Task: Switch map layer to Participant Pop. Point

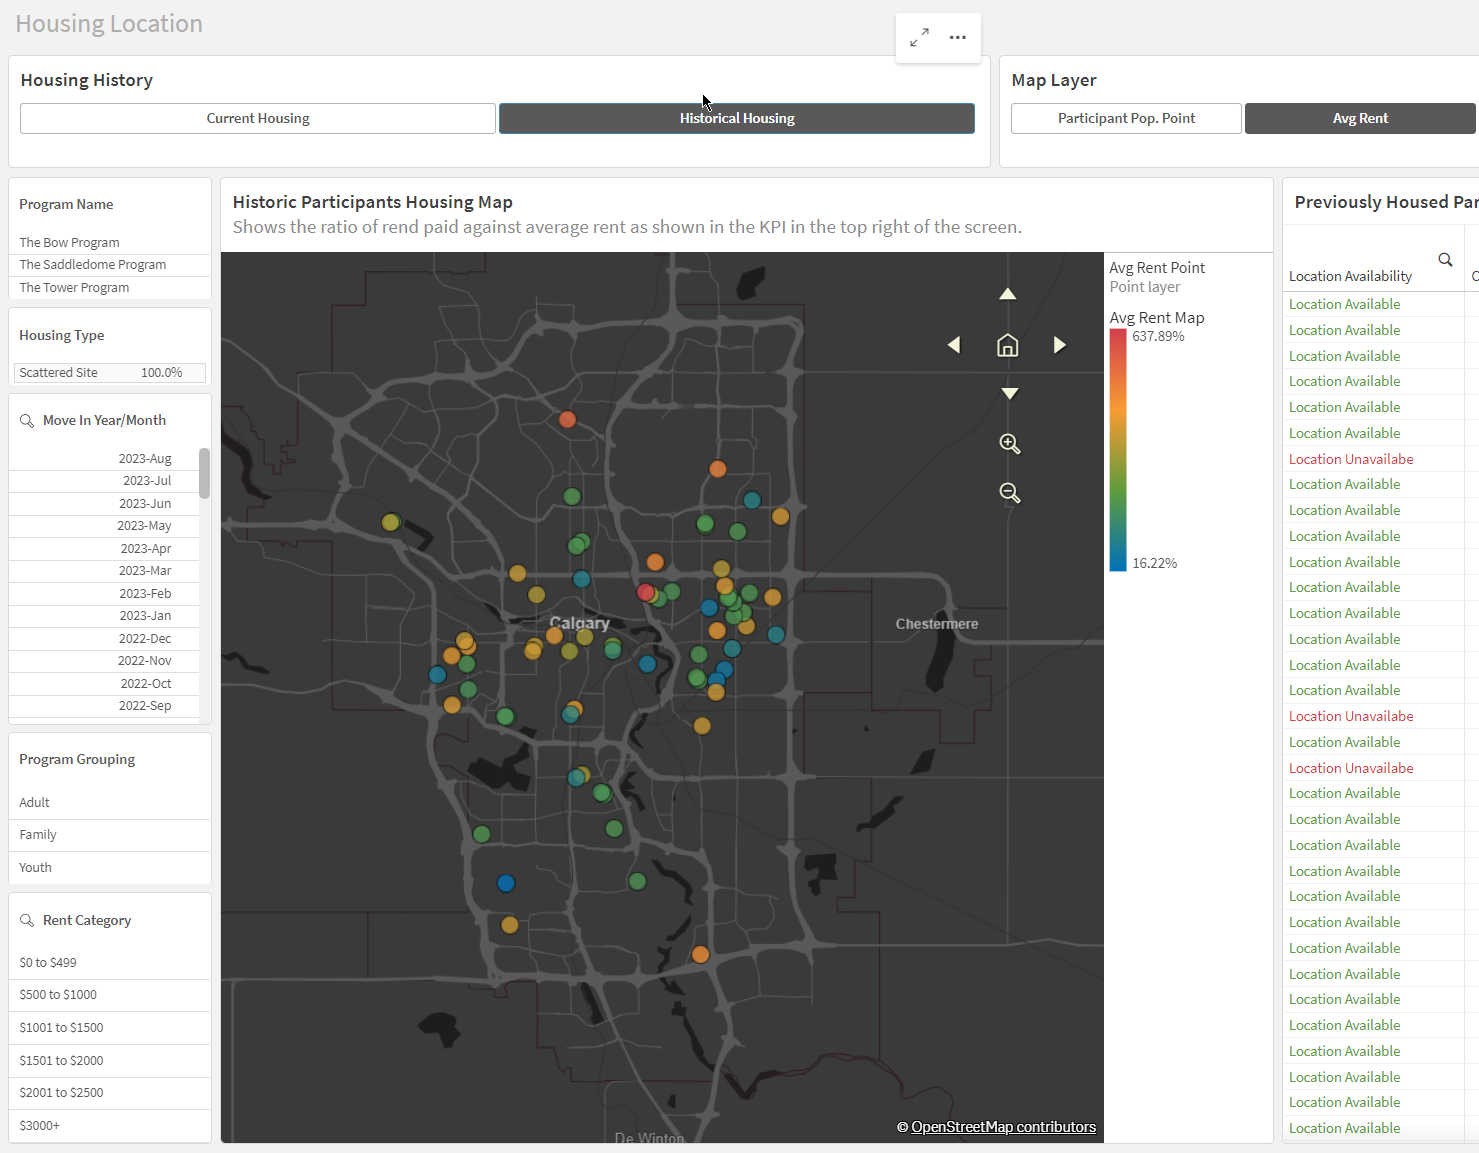Action: 1126,118
